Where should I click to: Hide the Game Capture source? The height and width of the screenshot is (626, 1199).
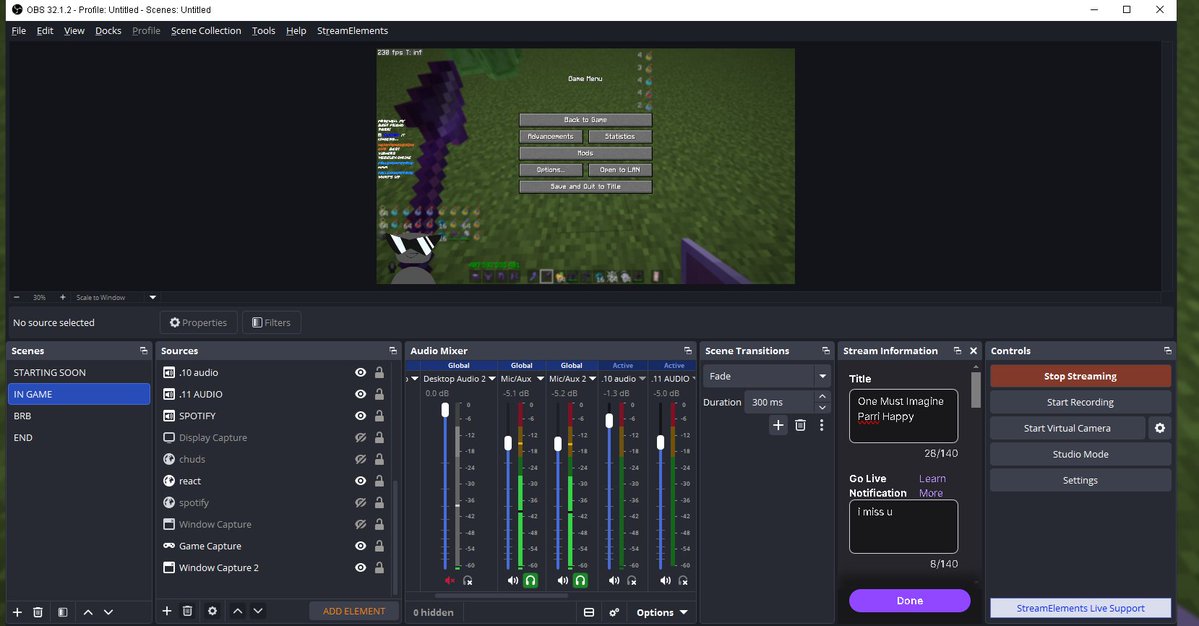pyautogui.click(x=360, y=546)
